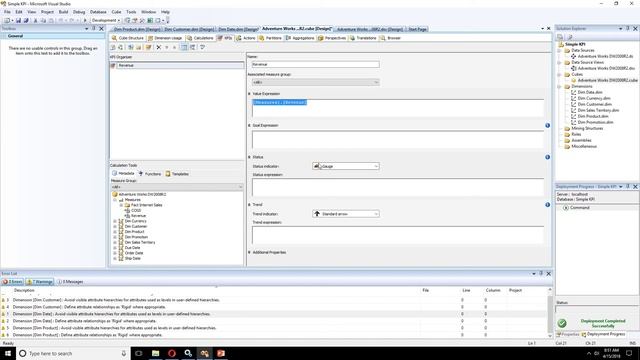The width and height of the screenshot is (640, 360).
Task: Pin the Toolbox panel with auto-hide icon
Action: tap(94, 29)
